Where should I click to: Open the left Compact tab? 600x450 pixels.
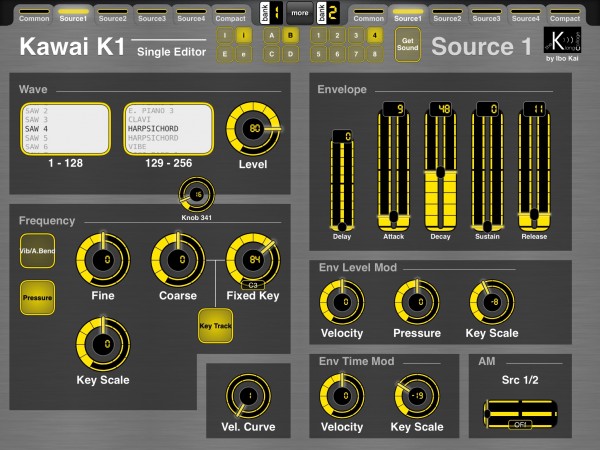(230, 15)
